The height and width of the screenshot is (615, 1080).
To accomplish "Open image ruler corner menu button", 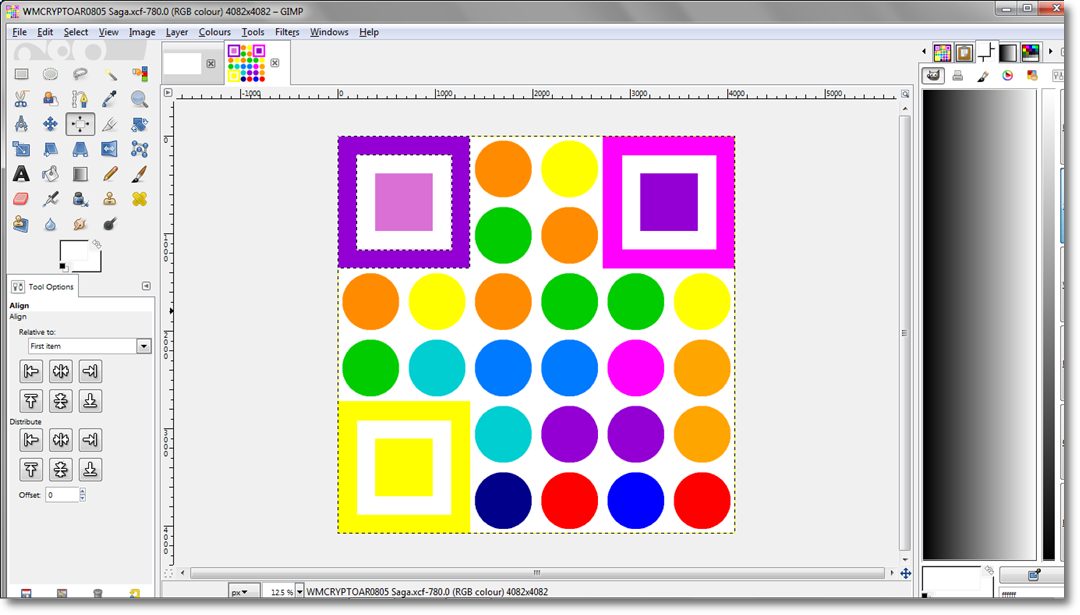I will (167, 92).
